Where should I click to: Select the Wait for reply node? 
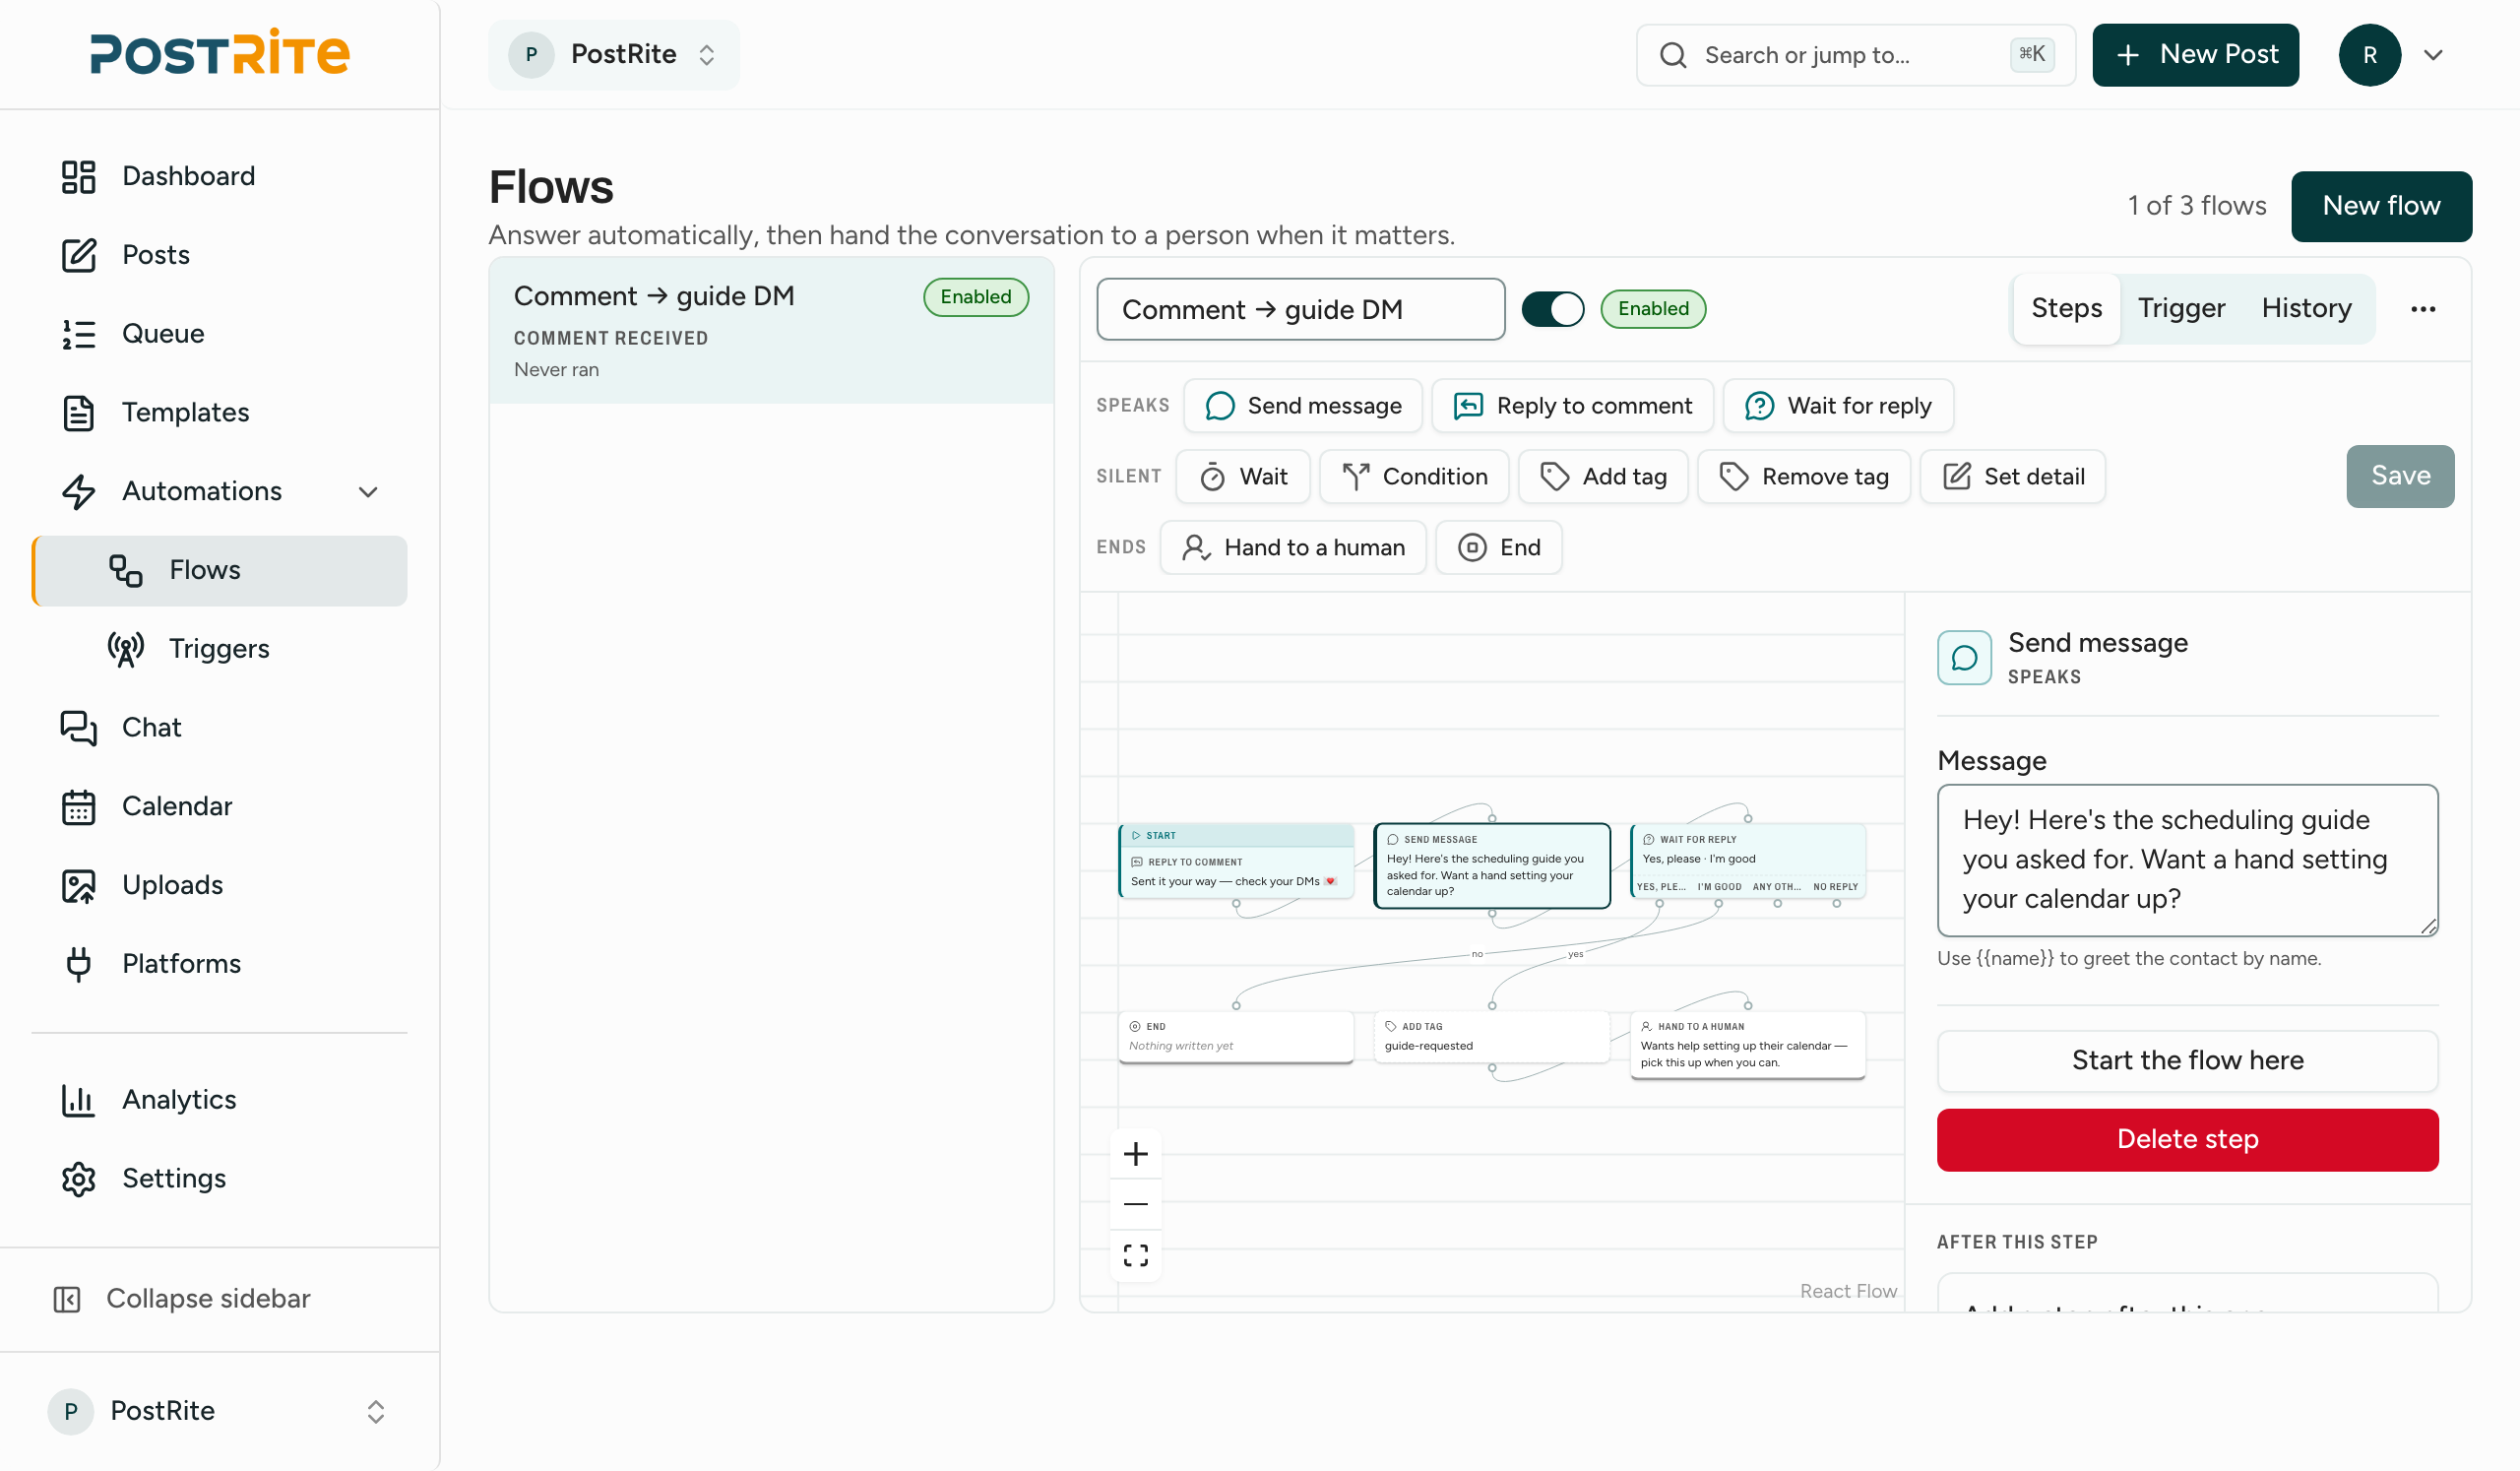(x=1748, y=862)
